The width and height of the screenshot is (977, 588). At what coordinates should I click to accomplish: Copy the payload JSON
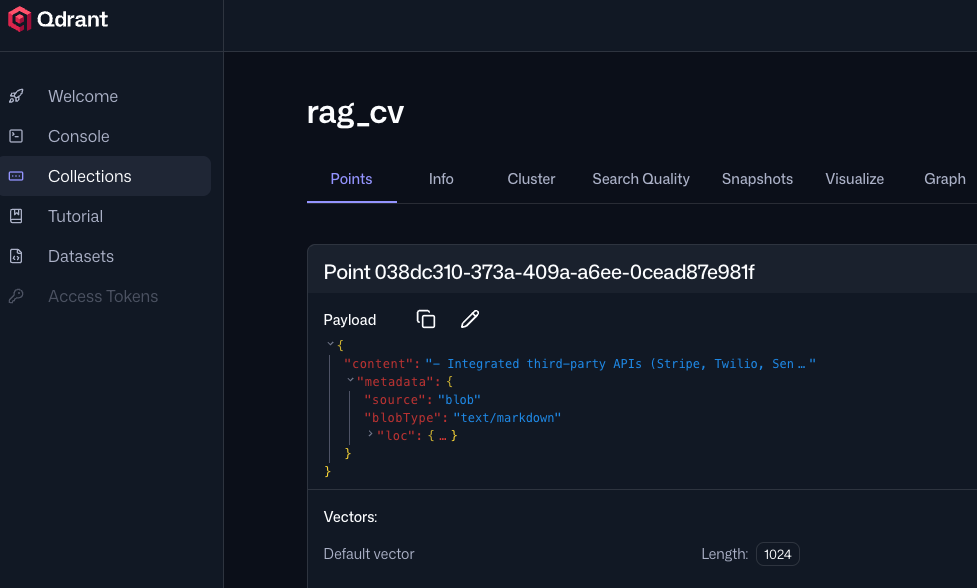pyautogui.click(x=426, y=319)
